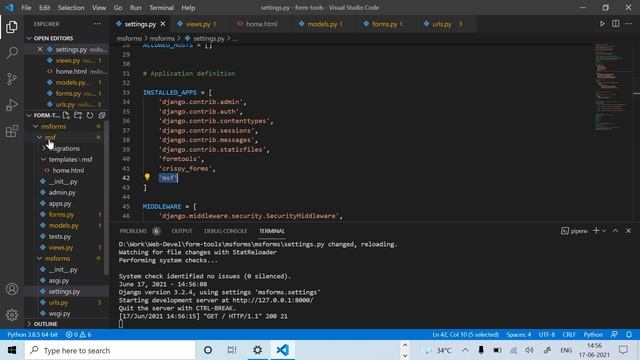The height and width of the screenshot is (360, 640).
Task: Maximize the panel with the up chevron
Action: click(616, 231)
